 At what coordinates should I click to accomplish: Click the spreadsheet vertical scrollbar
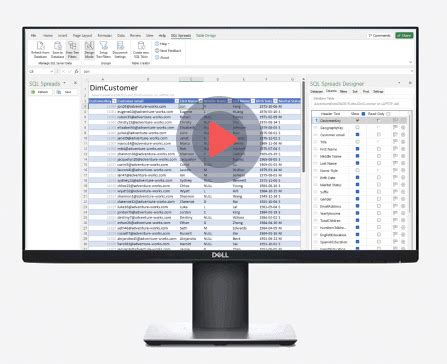[x=303, y=127]
